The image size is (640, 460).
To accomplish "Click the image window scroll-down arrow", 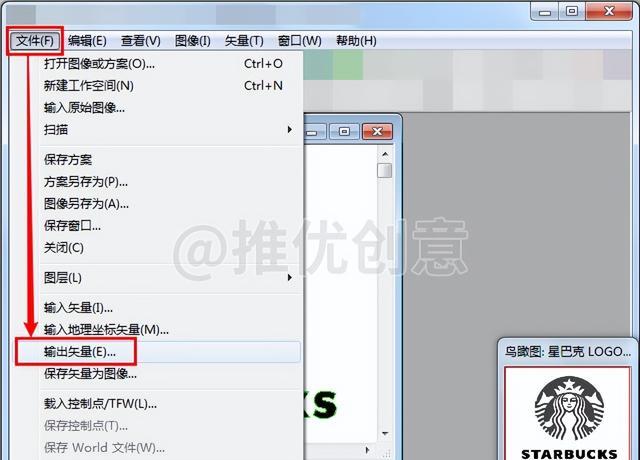I will pos(385,433).
